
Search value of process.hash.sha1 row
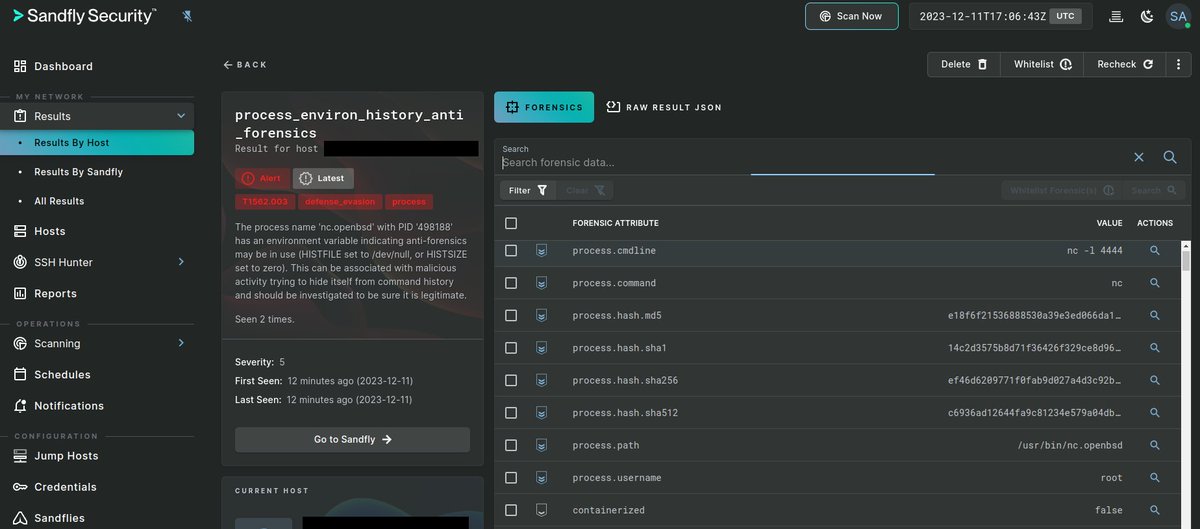[1154, 348]
